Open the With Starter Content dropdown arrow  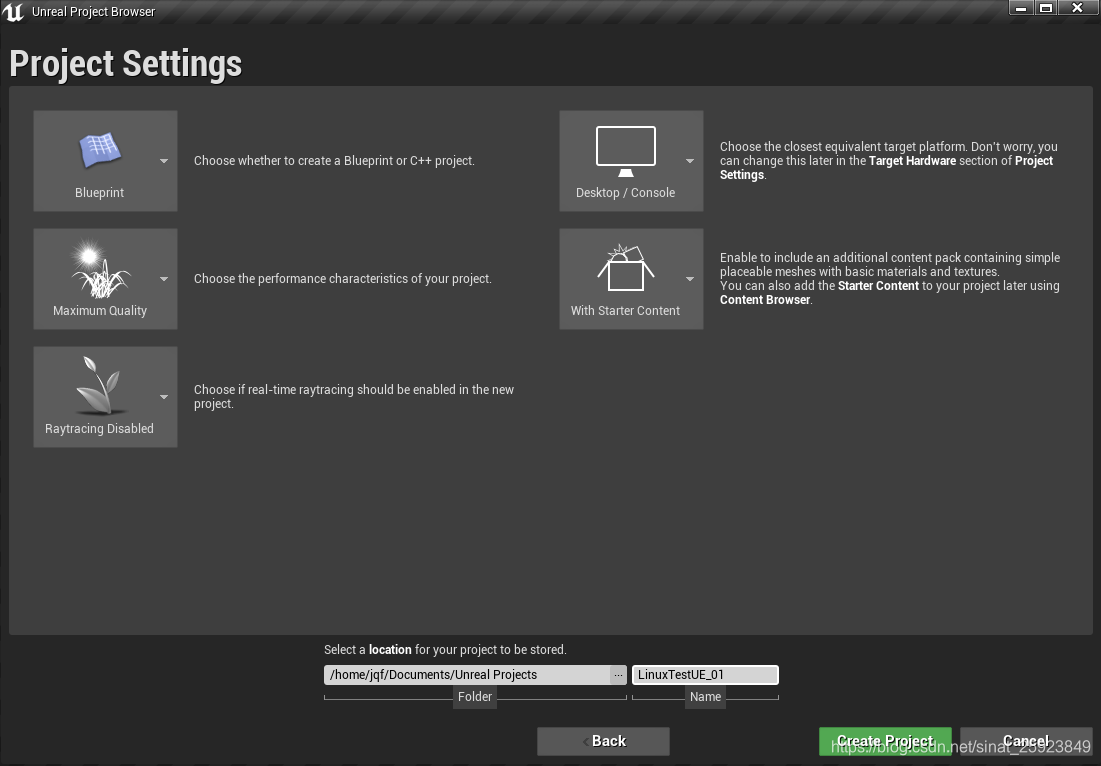[690, 279]
